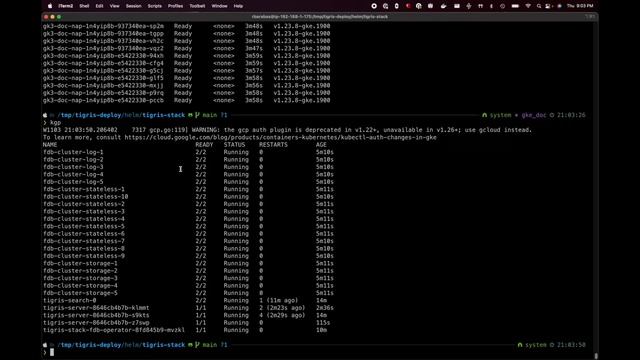Click restart count '2 (2m23s ago)'
Viewport: 640px width, 360px height.
[x=282, y=308]
